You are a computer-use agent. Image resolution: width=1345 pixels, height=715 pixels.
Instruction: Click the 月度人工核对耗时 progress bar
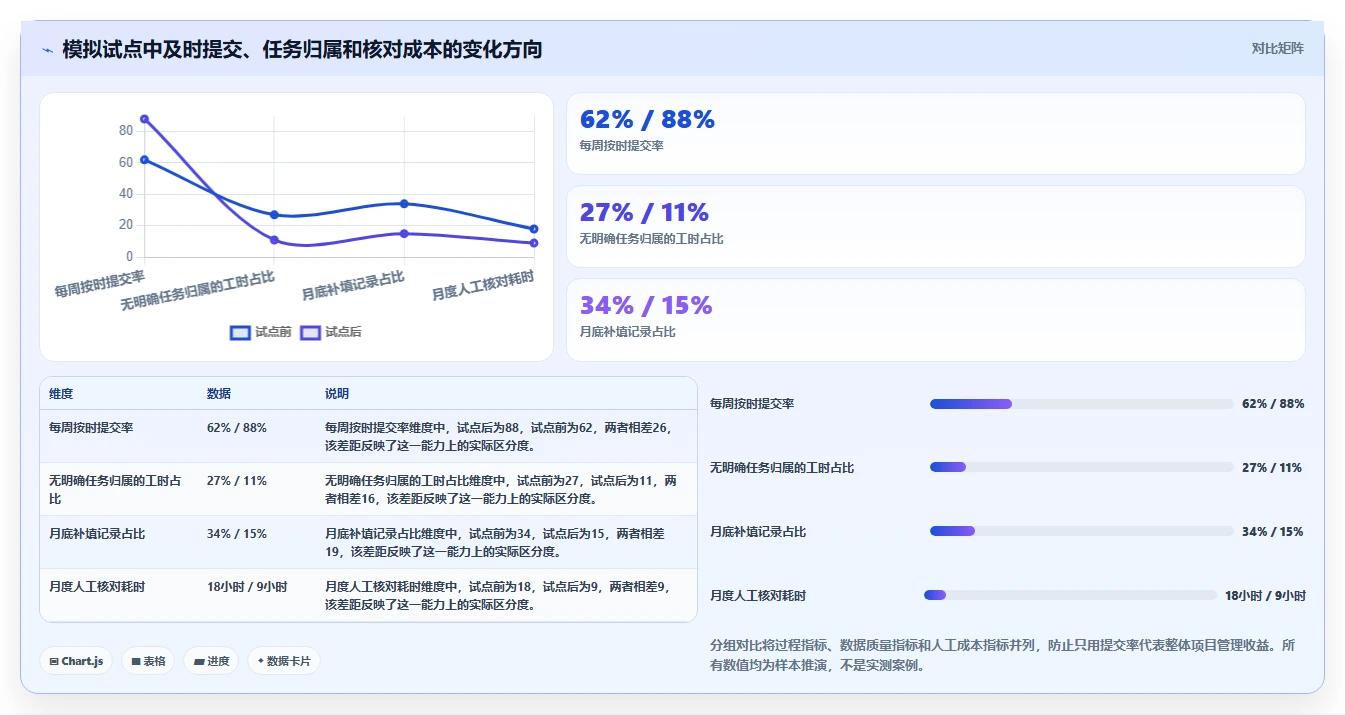[x=1070, y=595]
